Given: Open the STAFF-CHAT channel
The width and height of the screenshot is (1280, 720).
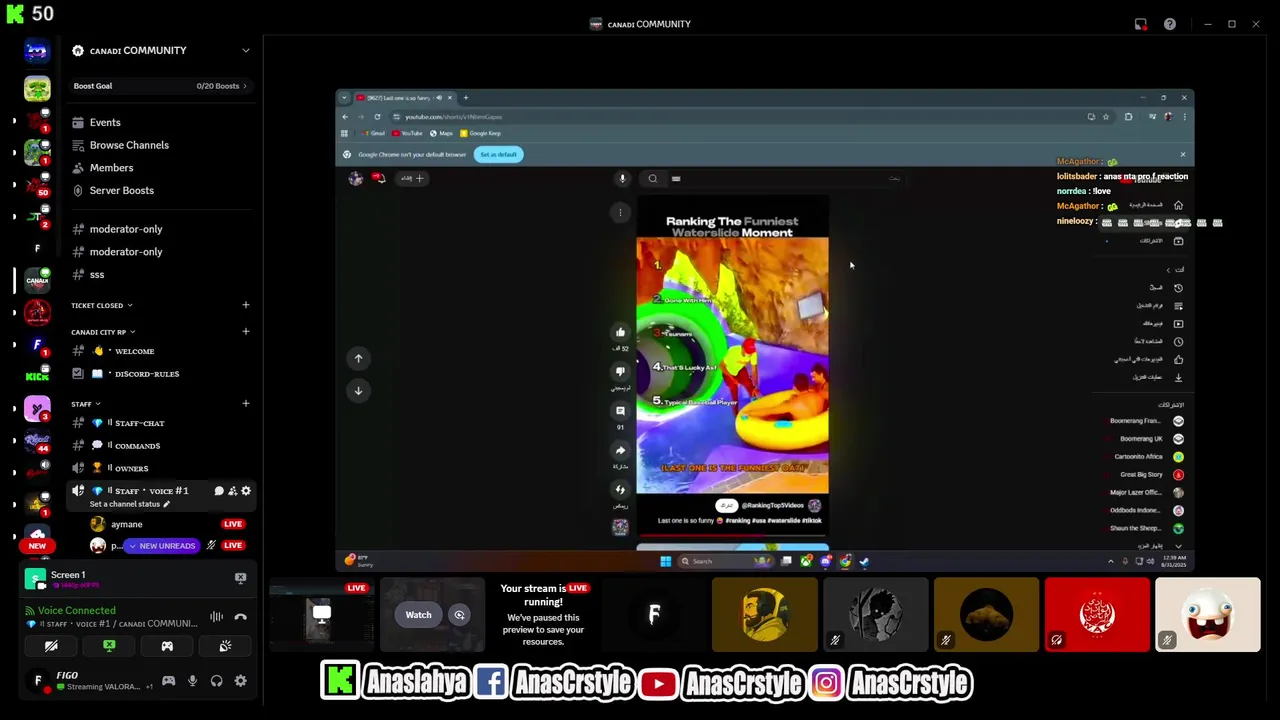Looking at the screenshot, I should coord(139,423).
